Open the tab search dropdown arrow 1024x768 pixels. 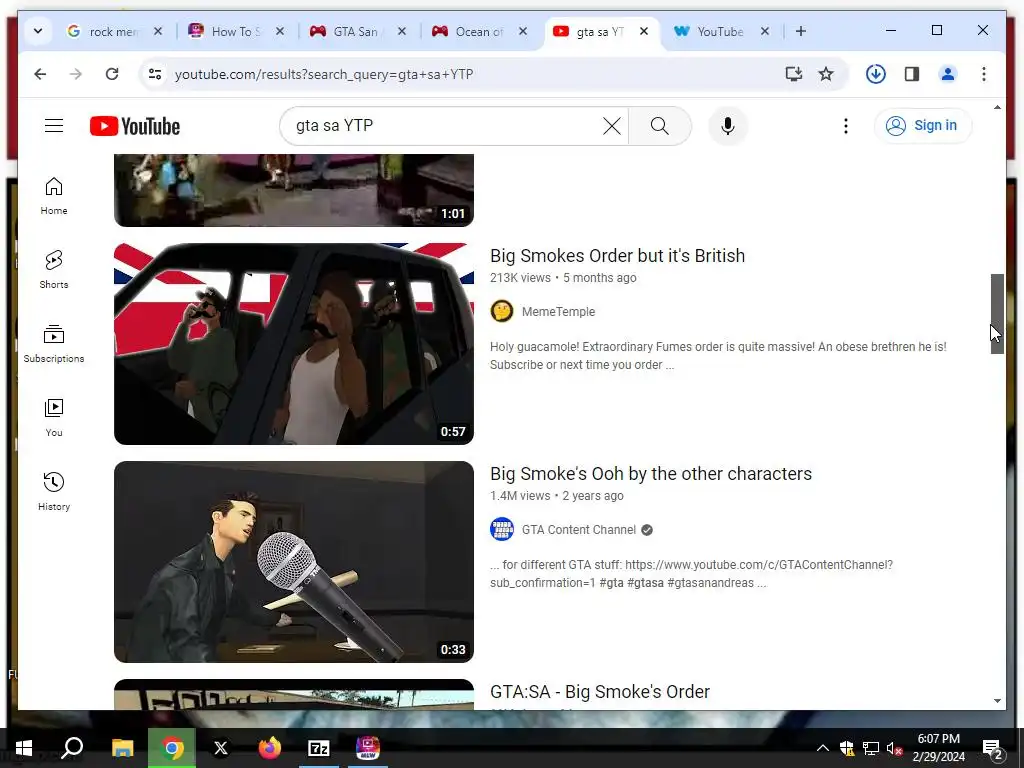coord(38,31)
